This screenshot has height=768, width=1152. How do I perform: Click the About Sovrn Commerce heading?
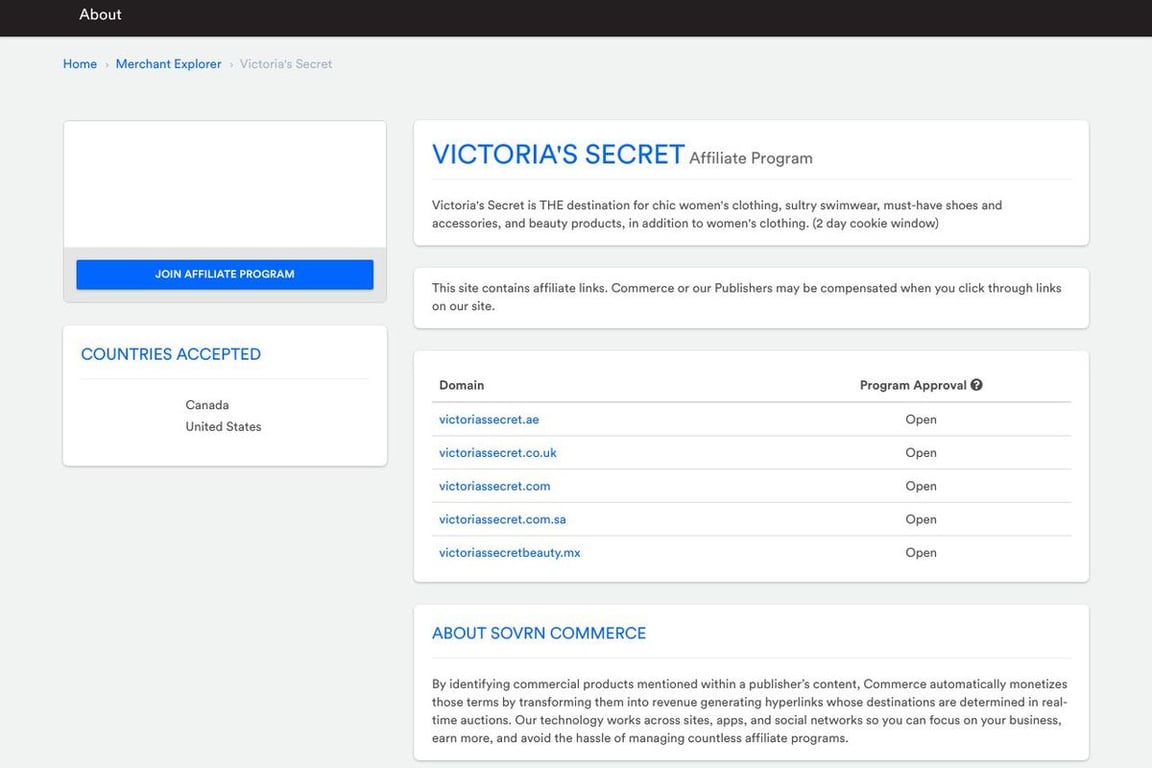539,633
